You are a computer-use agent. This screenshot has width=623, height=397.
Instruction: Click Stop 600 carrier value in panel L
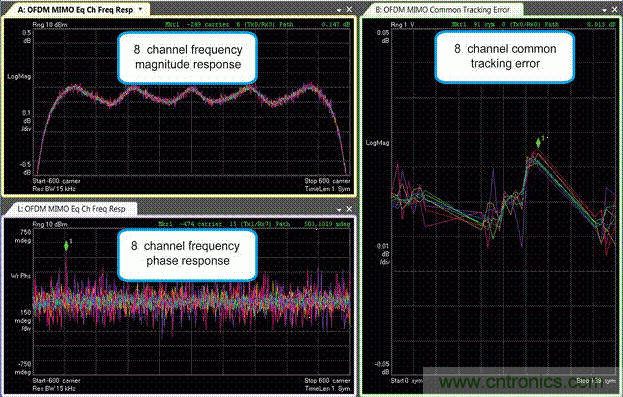[x=327, y=381]
